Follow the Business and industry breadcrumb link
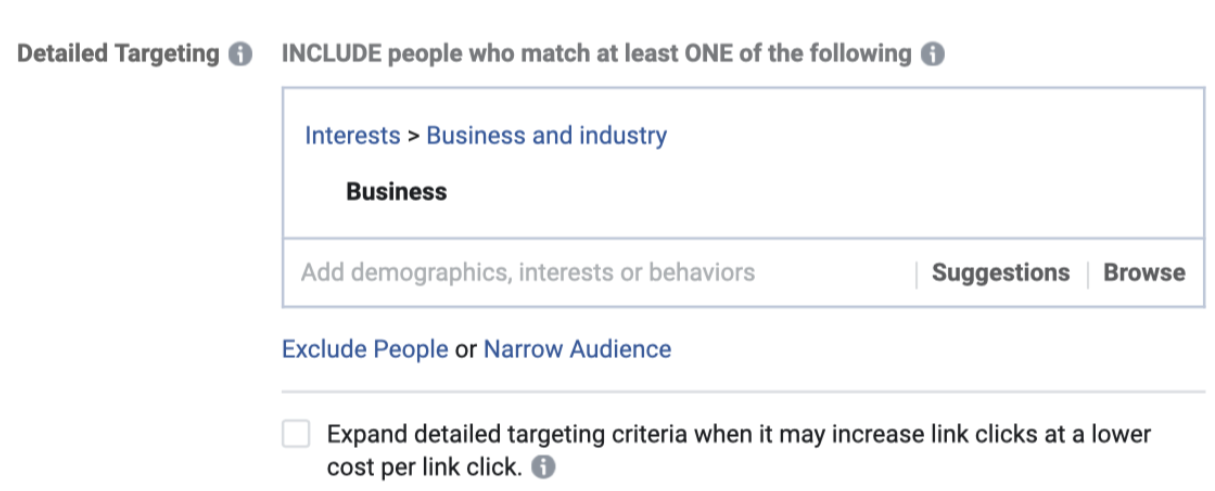Image resolution: width=1215 pixels, height=491 pixels. click(x=546, y=136)
